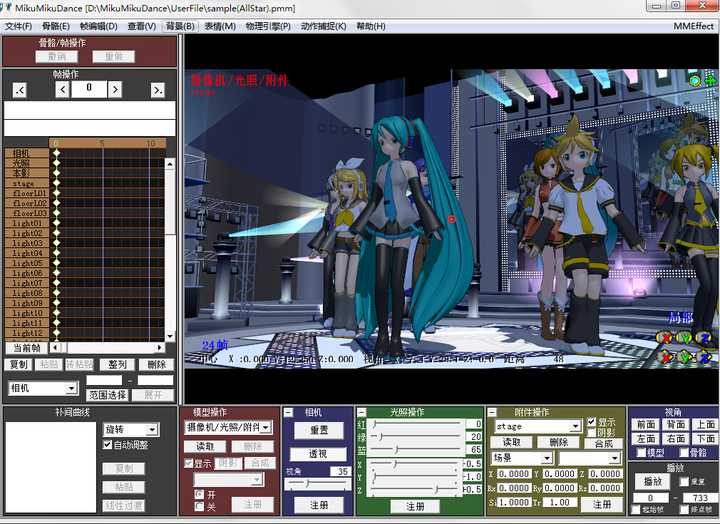Toggle the 自动调整 auto-adjust checkbox
The width and height of the screenshot is (720, 524).
[108, 445]
